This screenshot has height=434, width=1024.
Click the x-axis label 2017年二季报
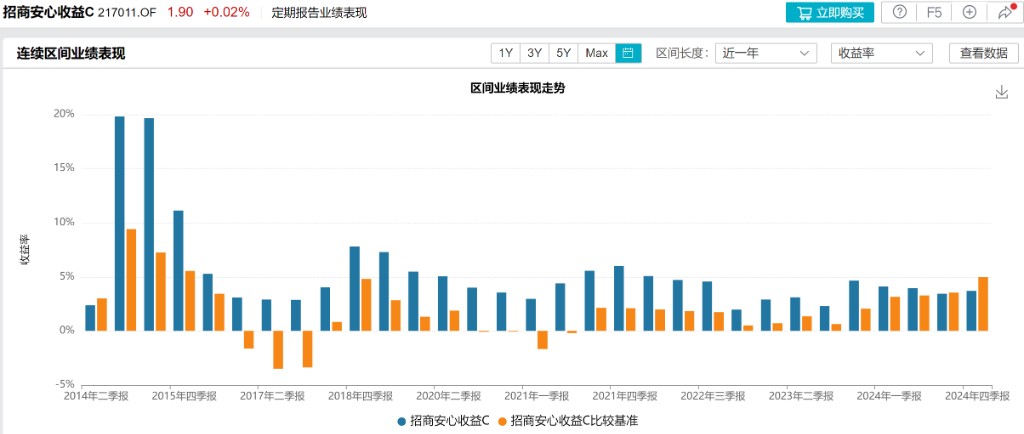(272, 396)
